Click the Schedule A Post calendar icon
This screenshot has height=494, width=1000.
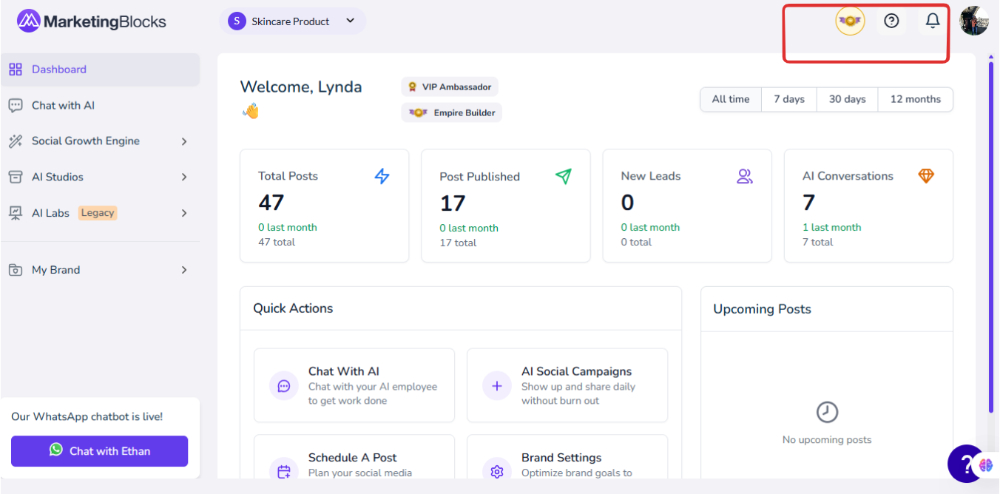[x=284, y=470]
